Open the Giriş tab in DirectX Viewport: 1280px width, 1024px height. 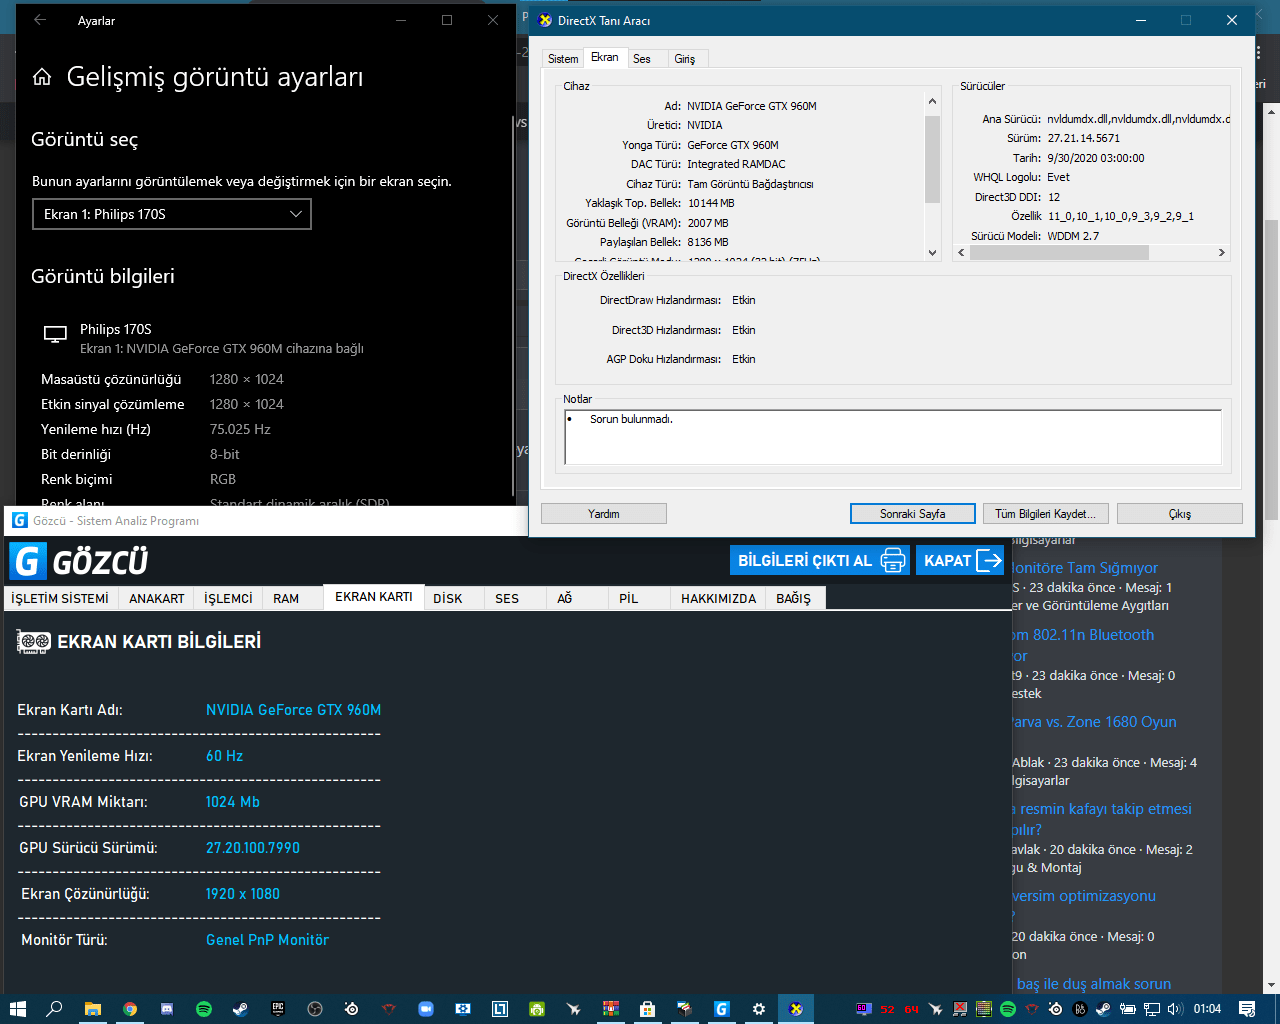[685, 59]
